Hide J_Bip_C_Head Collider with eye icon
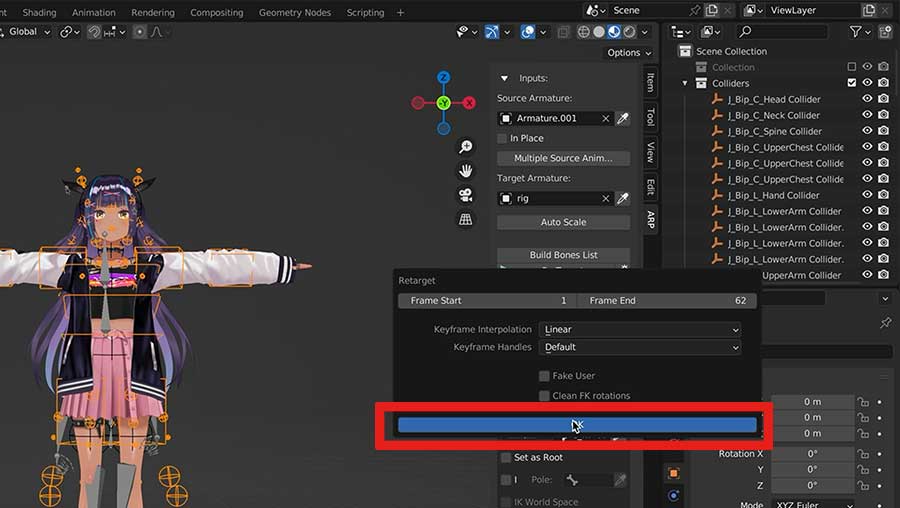The width and height of the screenshot is (900, 508). pyautogui.click(x=867, y=99)
